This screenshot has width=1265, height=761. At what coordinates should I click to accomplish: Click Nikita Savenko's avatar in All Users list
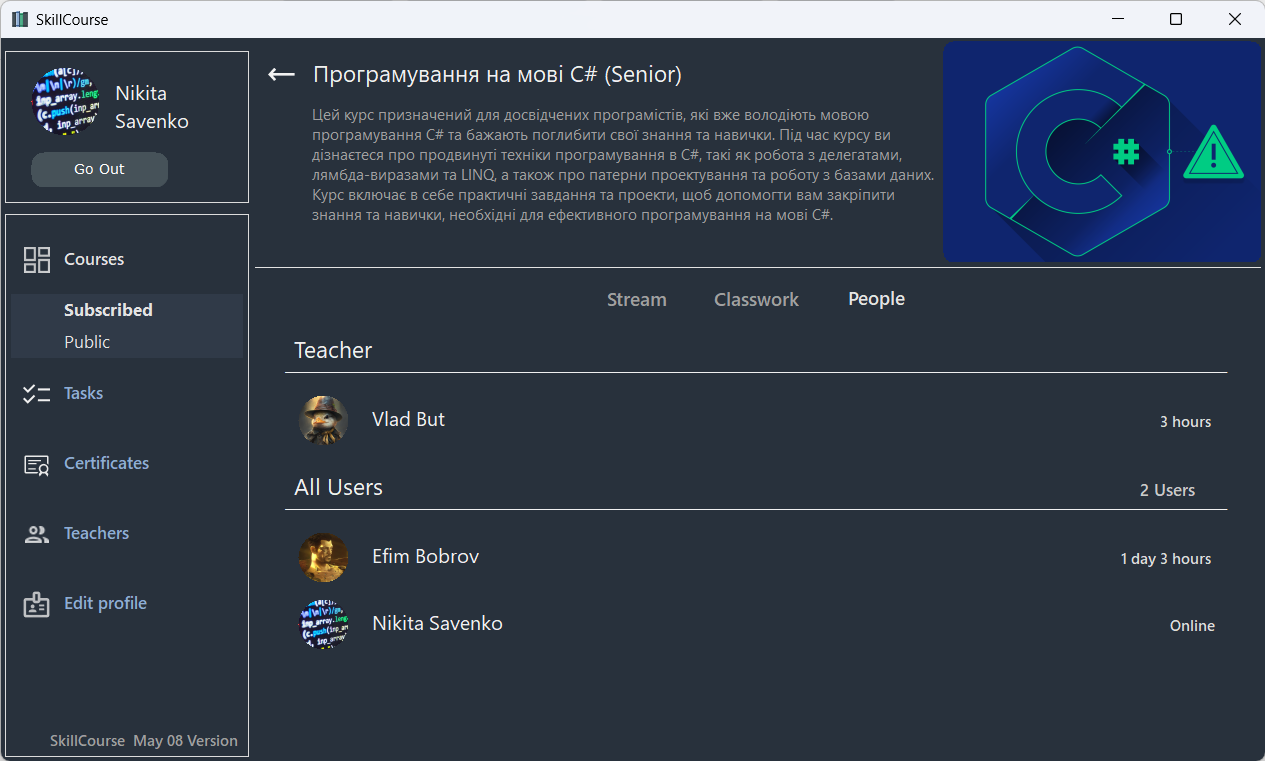tap(324, 625)
